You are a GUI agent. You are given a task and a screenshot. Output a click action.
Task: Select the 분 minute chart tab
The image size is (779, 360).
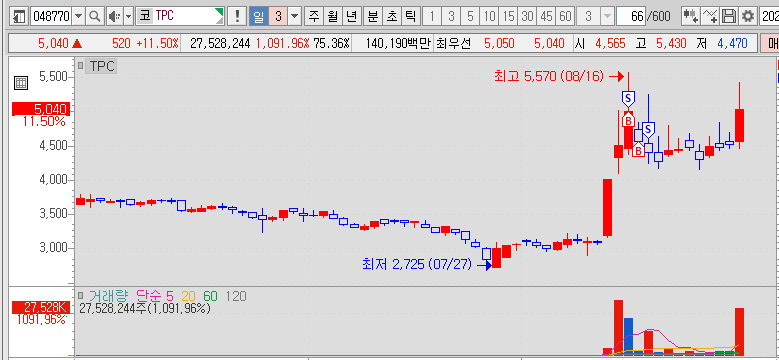(x=373, y=16)
